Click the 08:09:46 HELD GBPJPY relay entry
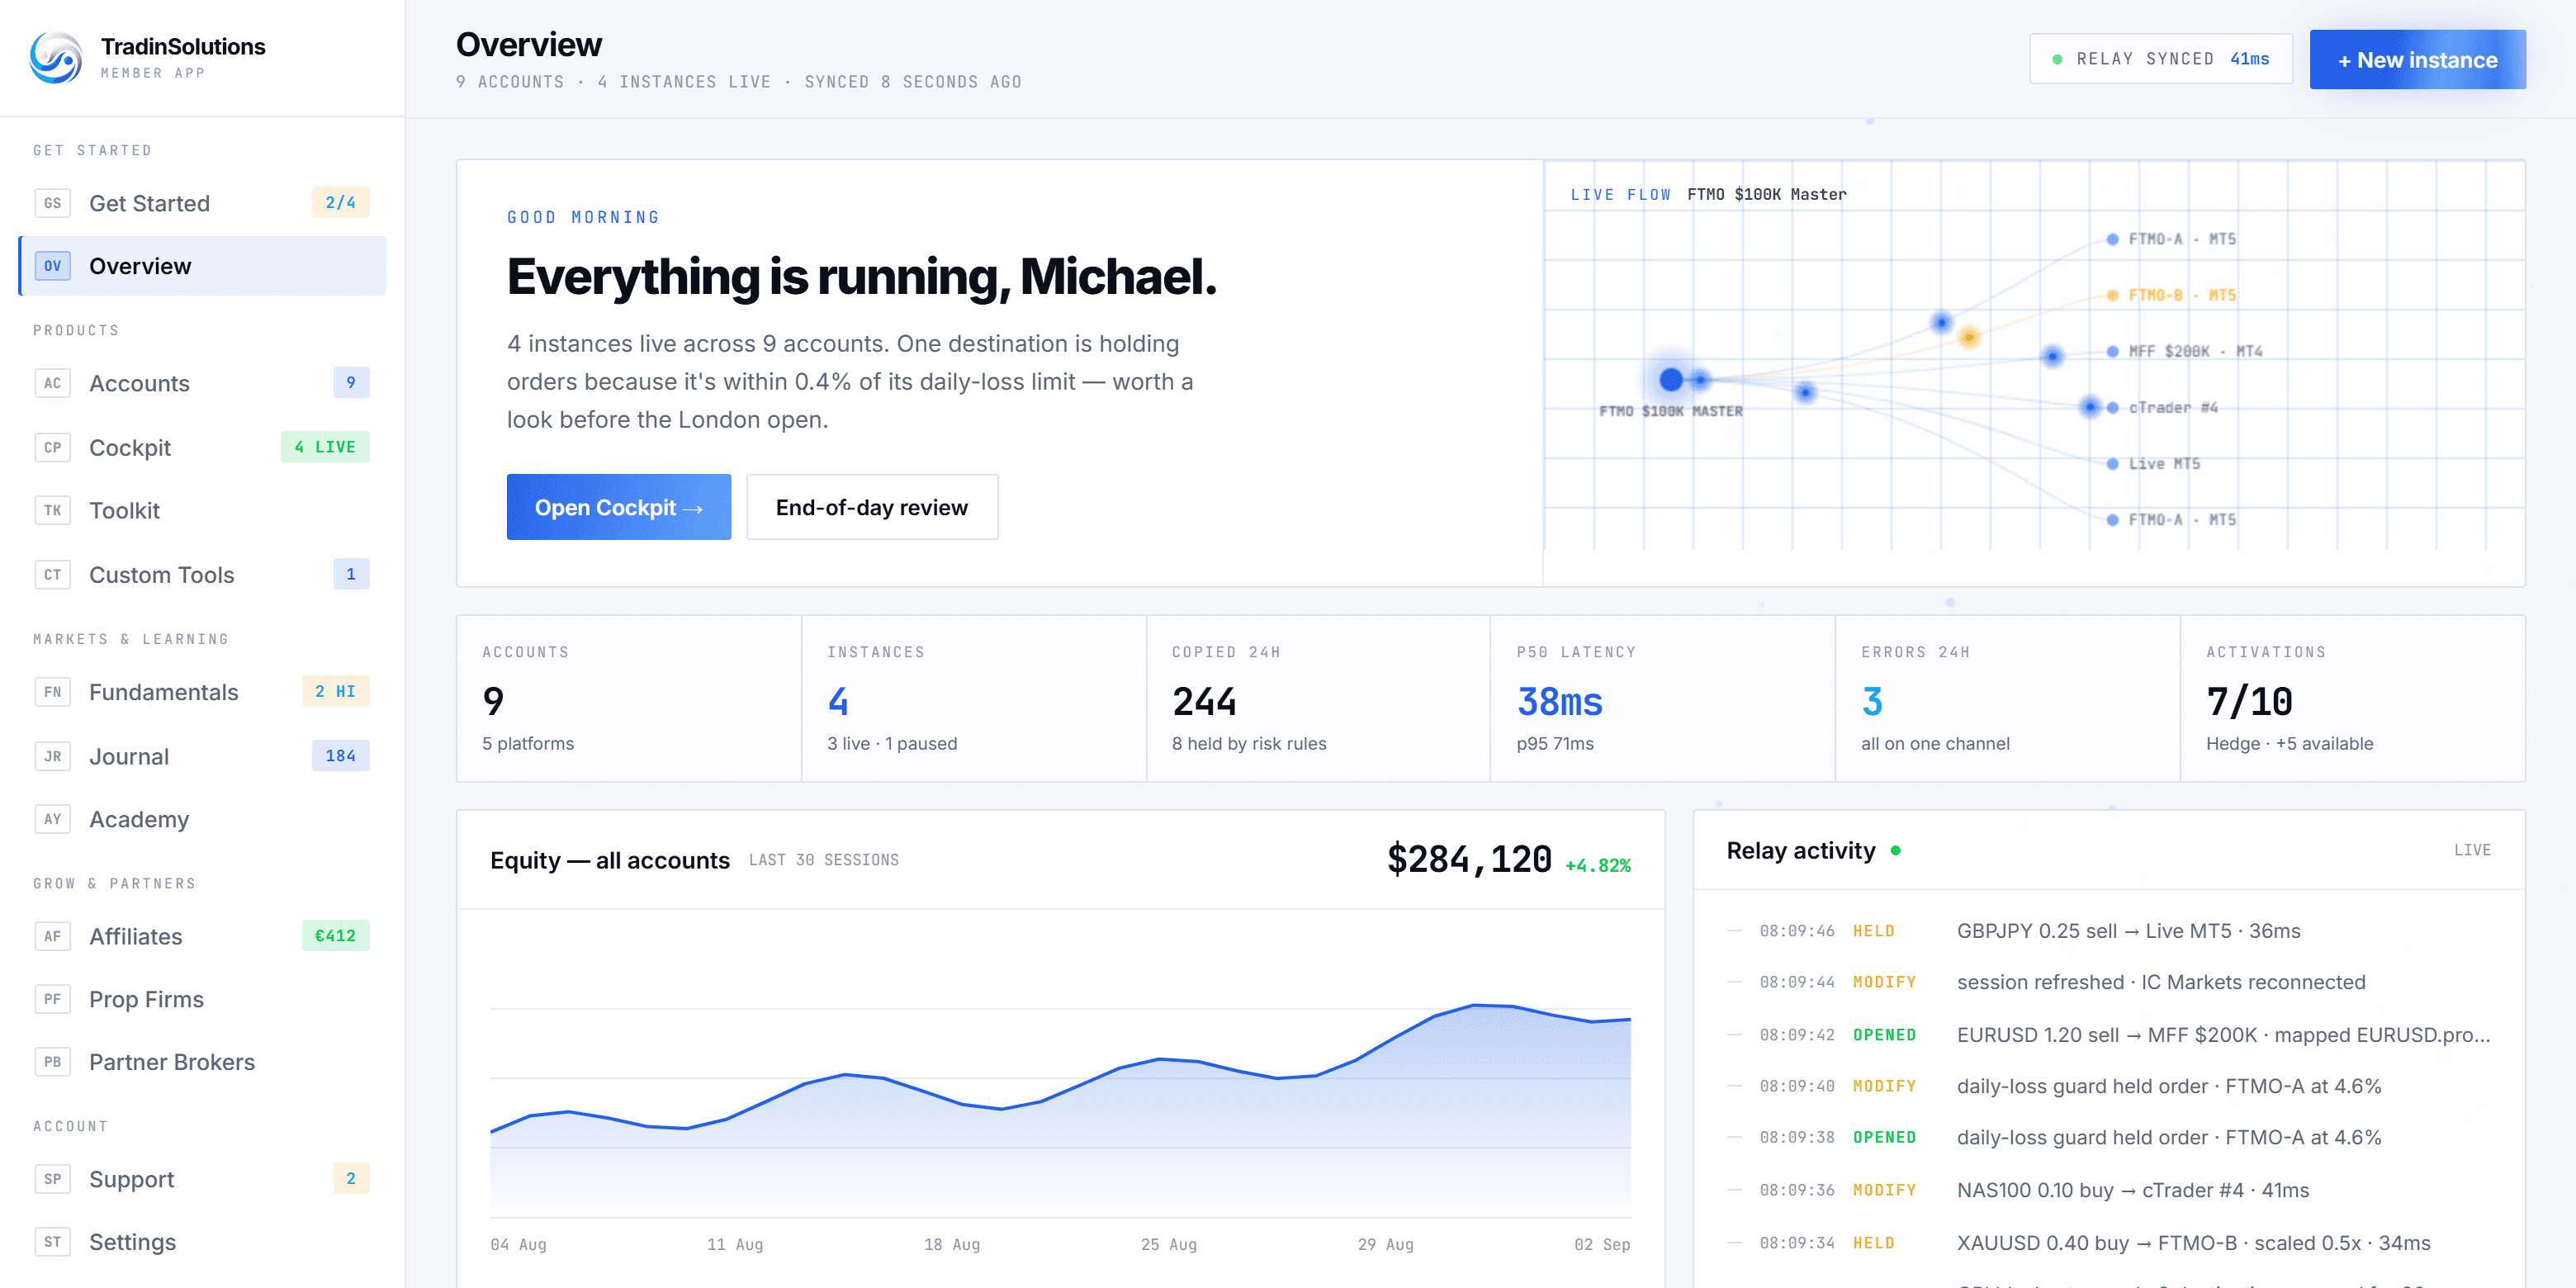 2108,930
